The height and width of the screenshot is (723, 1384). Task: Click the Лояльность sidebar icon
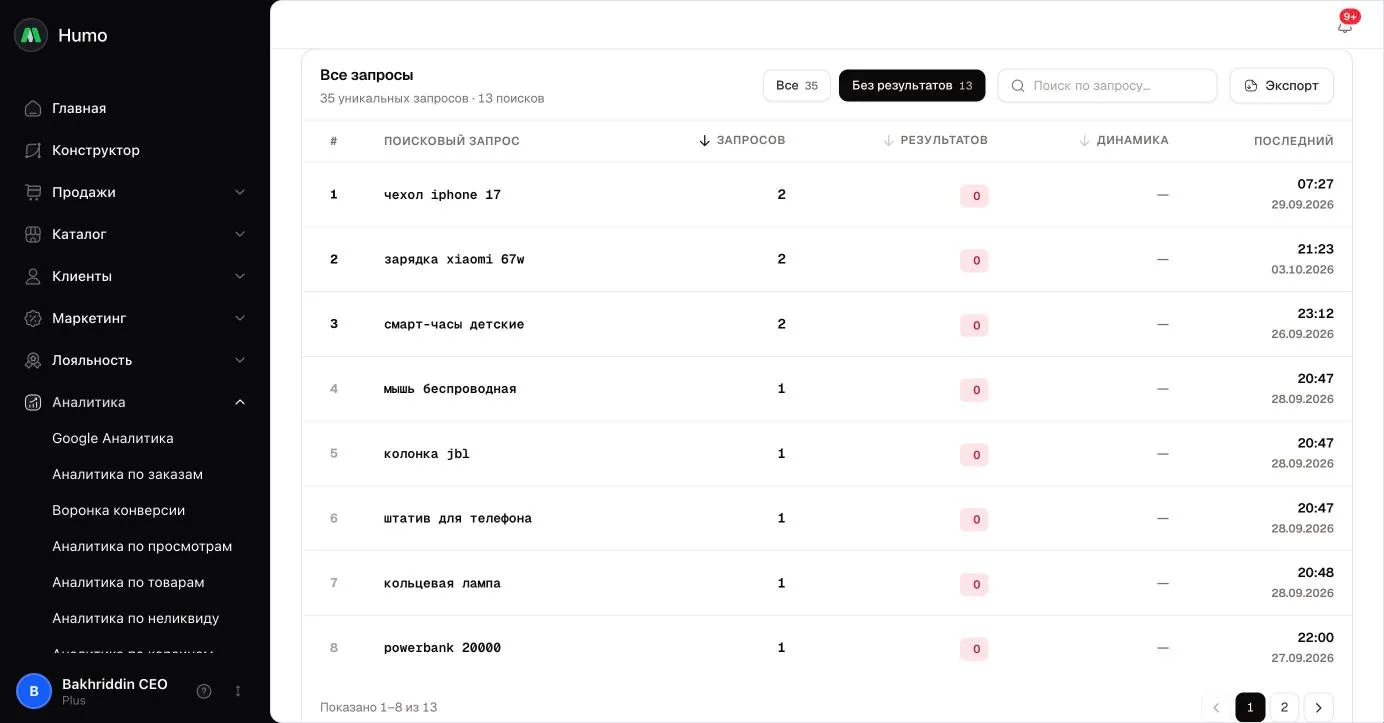coord(33,360)
